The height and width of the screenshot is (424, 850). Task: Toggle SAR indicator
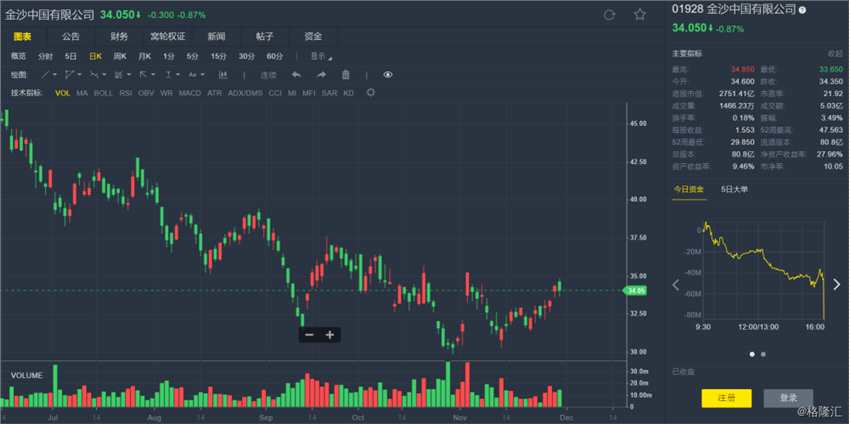(330, 93)
